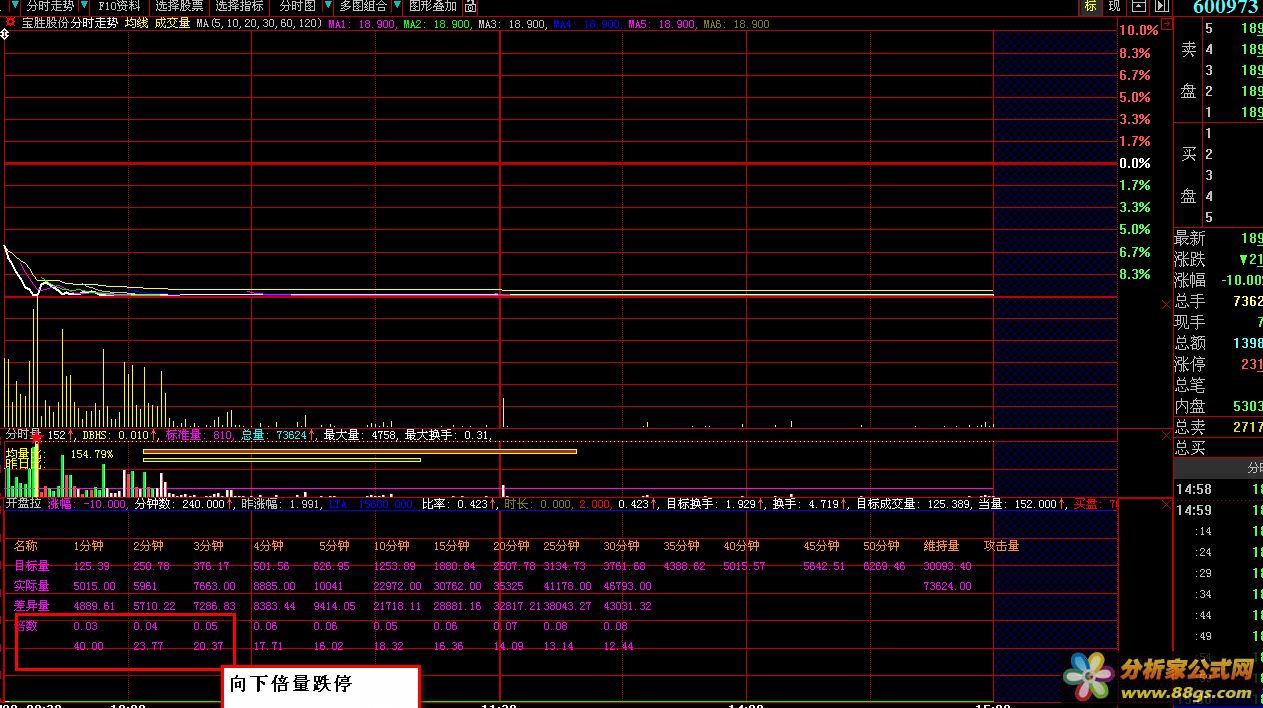Switch to 分时图 view

coord(298,6)
